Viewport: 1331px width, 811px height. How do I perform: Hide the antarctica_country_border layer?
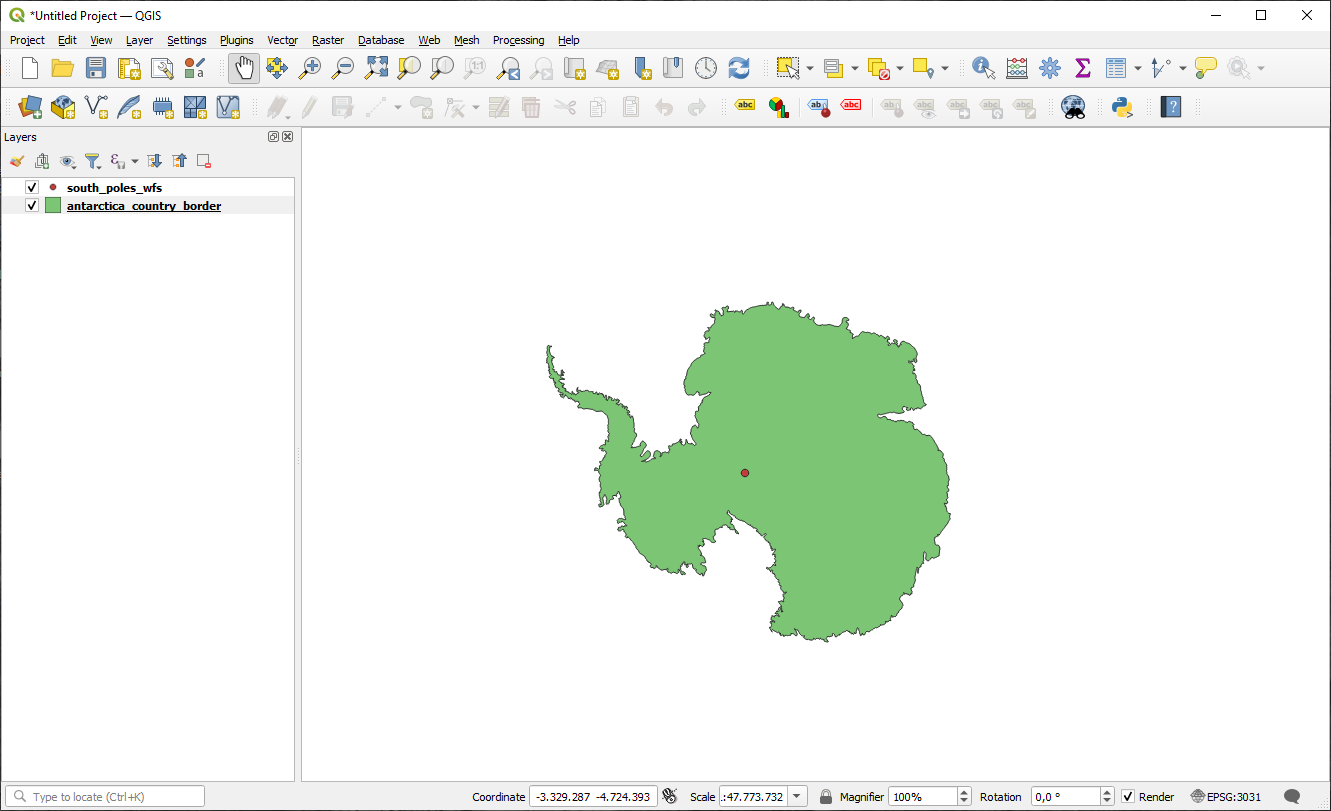pyautogui.click(x=32, y=206)
